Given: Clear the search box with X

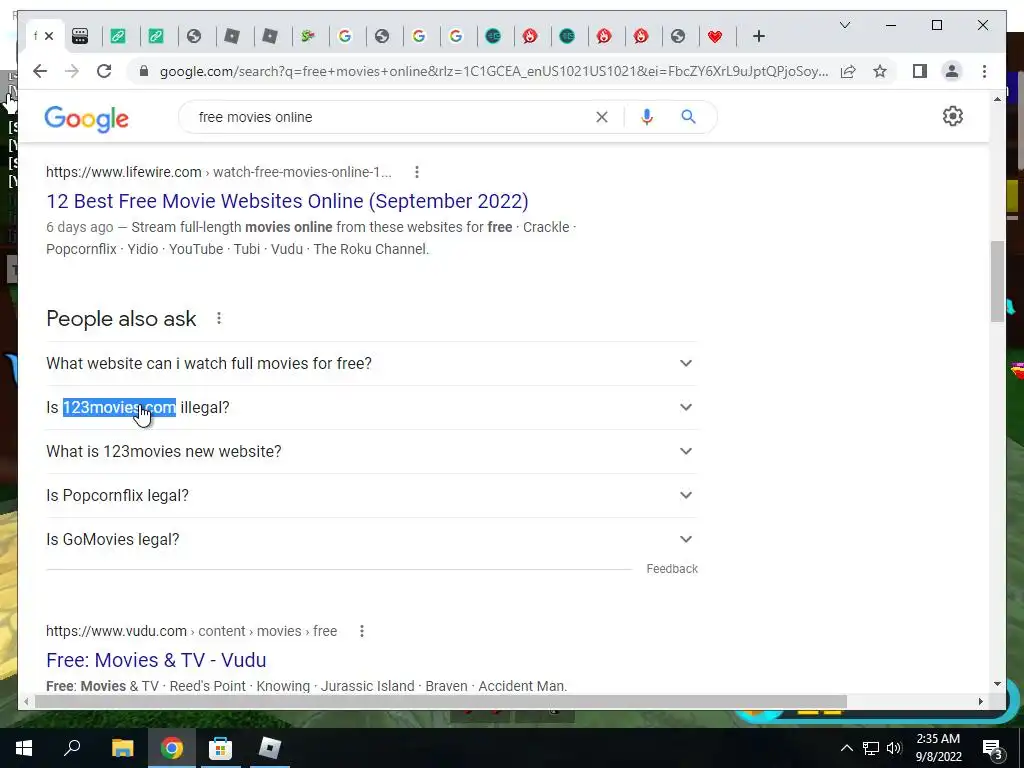Looking at the screenshot, I should point(601,117).
